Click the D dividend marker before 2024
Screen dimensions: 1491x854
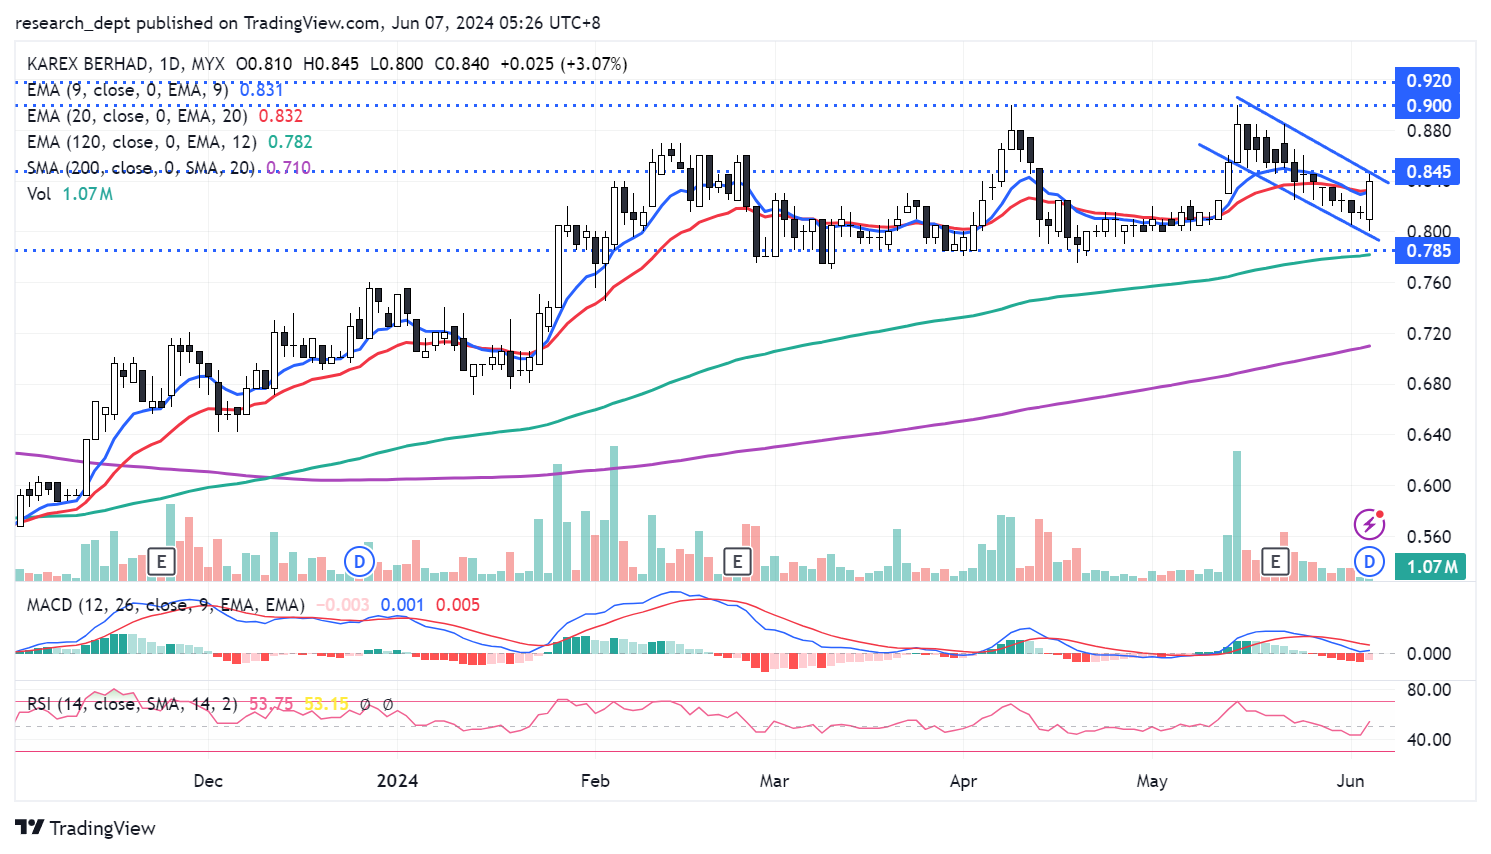coord(359,562)
